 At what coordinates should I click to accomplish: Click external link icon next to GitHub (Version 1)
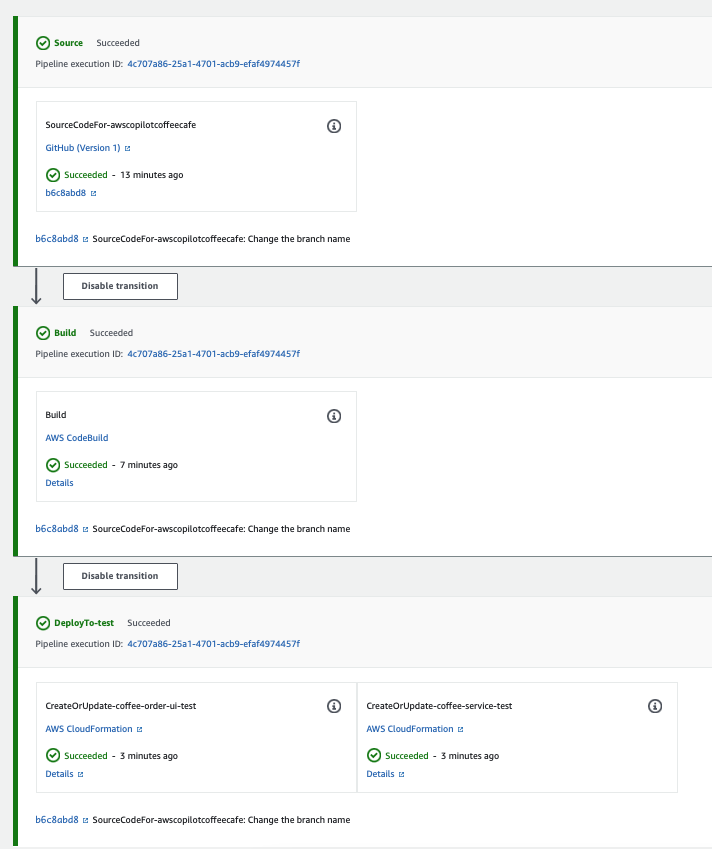pyautogui.click(x=128, y=149)
